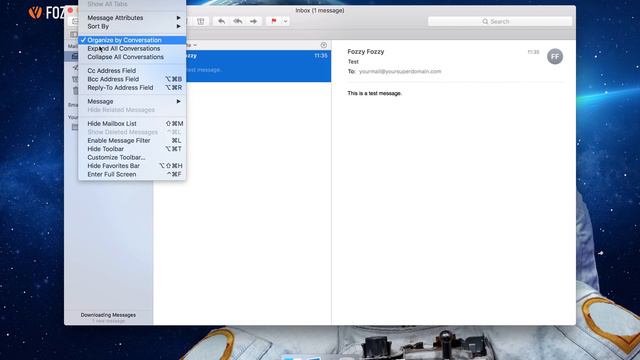Click the Forward arrow toolbar icon
Screen dimensions: 640x360
[x=253, y=21]
